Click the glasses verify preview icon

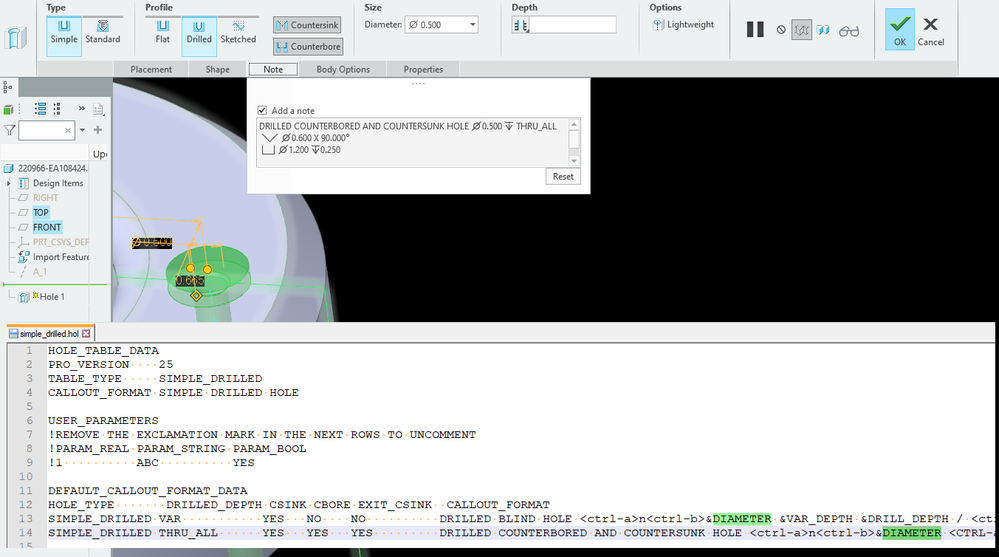tap(849, 31)
